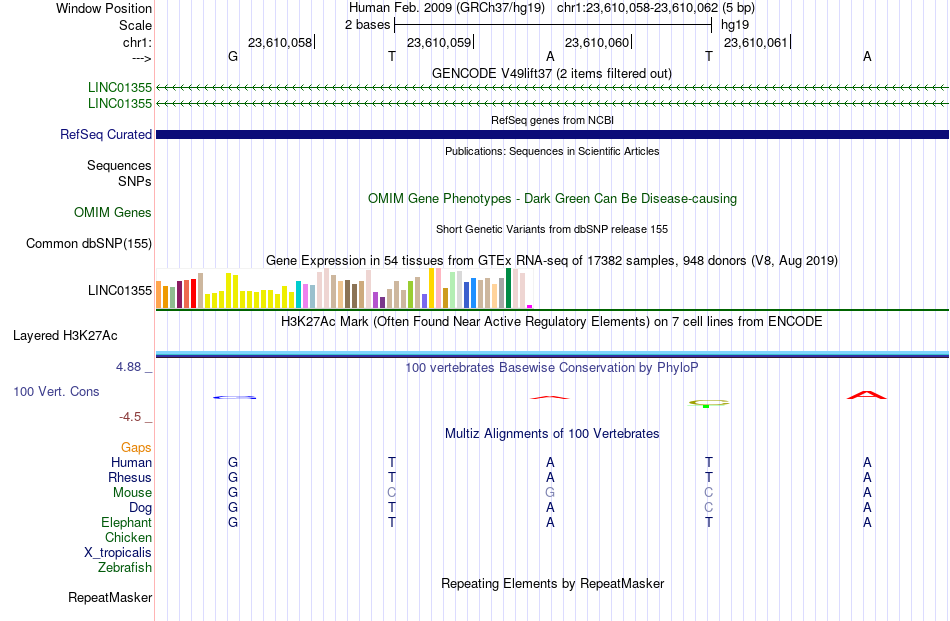This screenshot has width=950, height=621.
Task: Open 100 vertebrates PhyloP conservation title
Action: 552,367
